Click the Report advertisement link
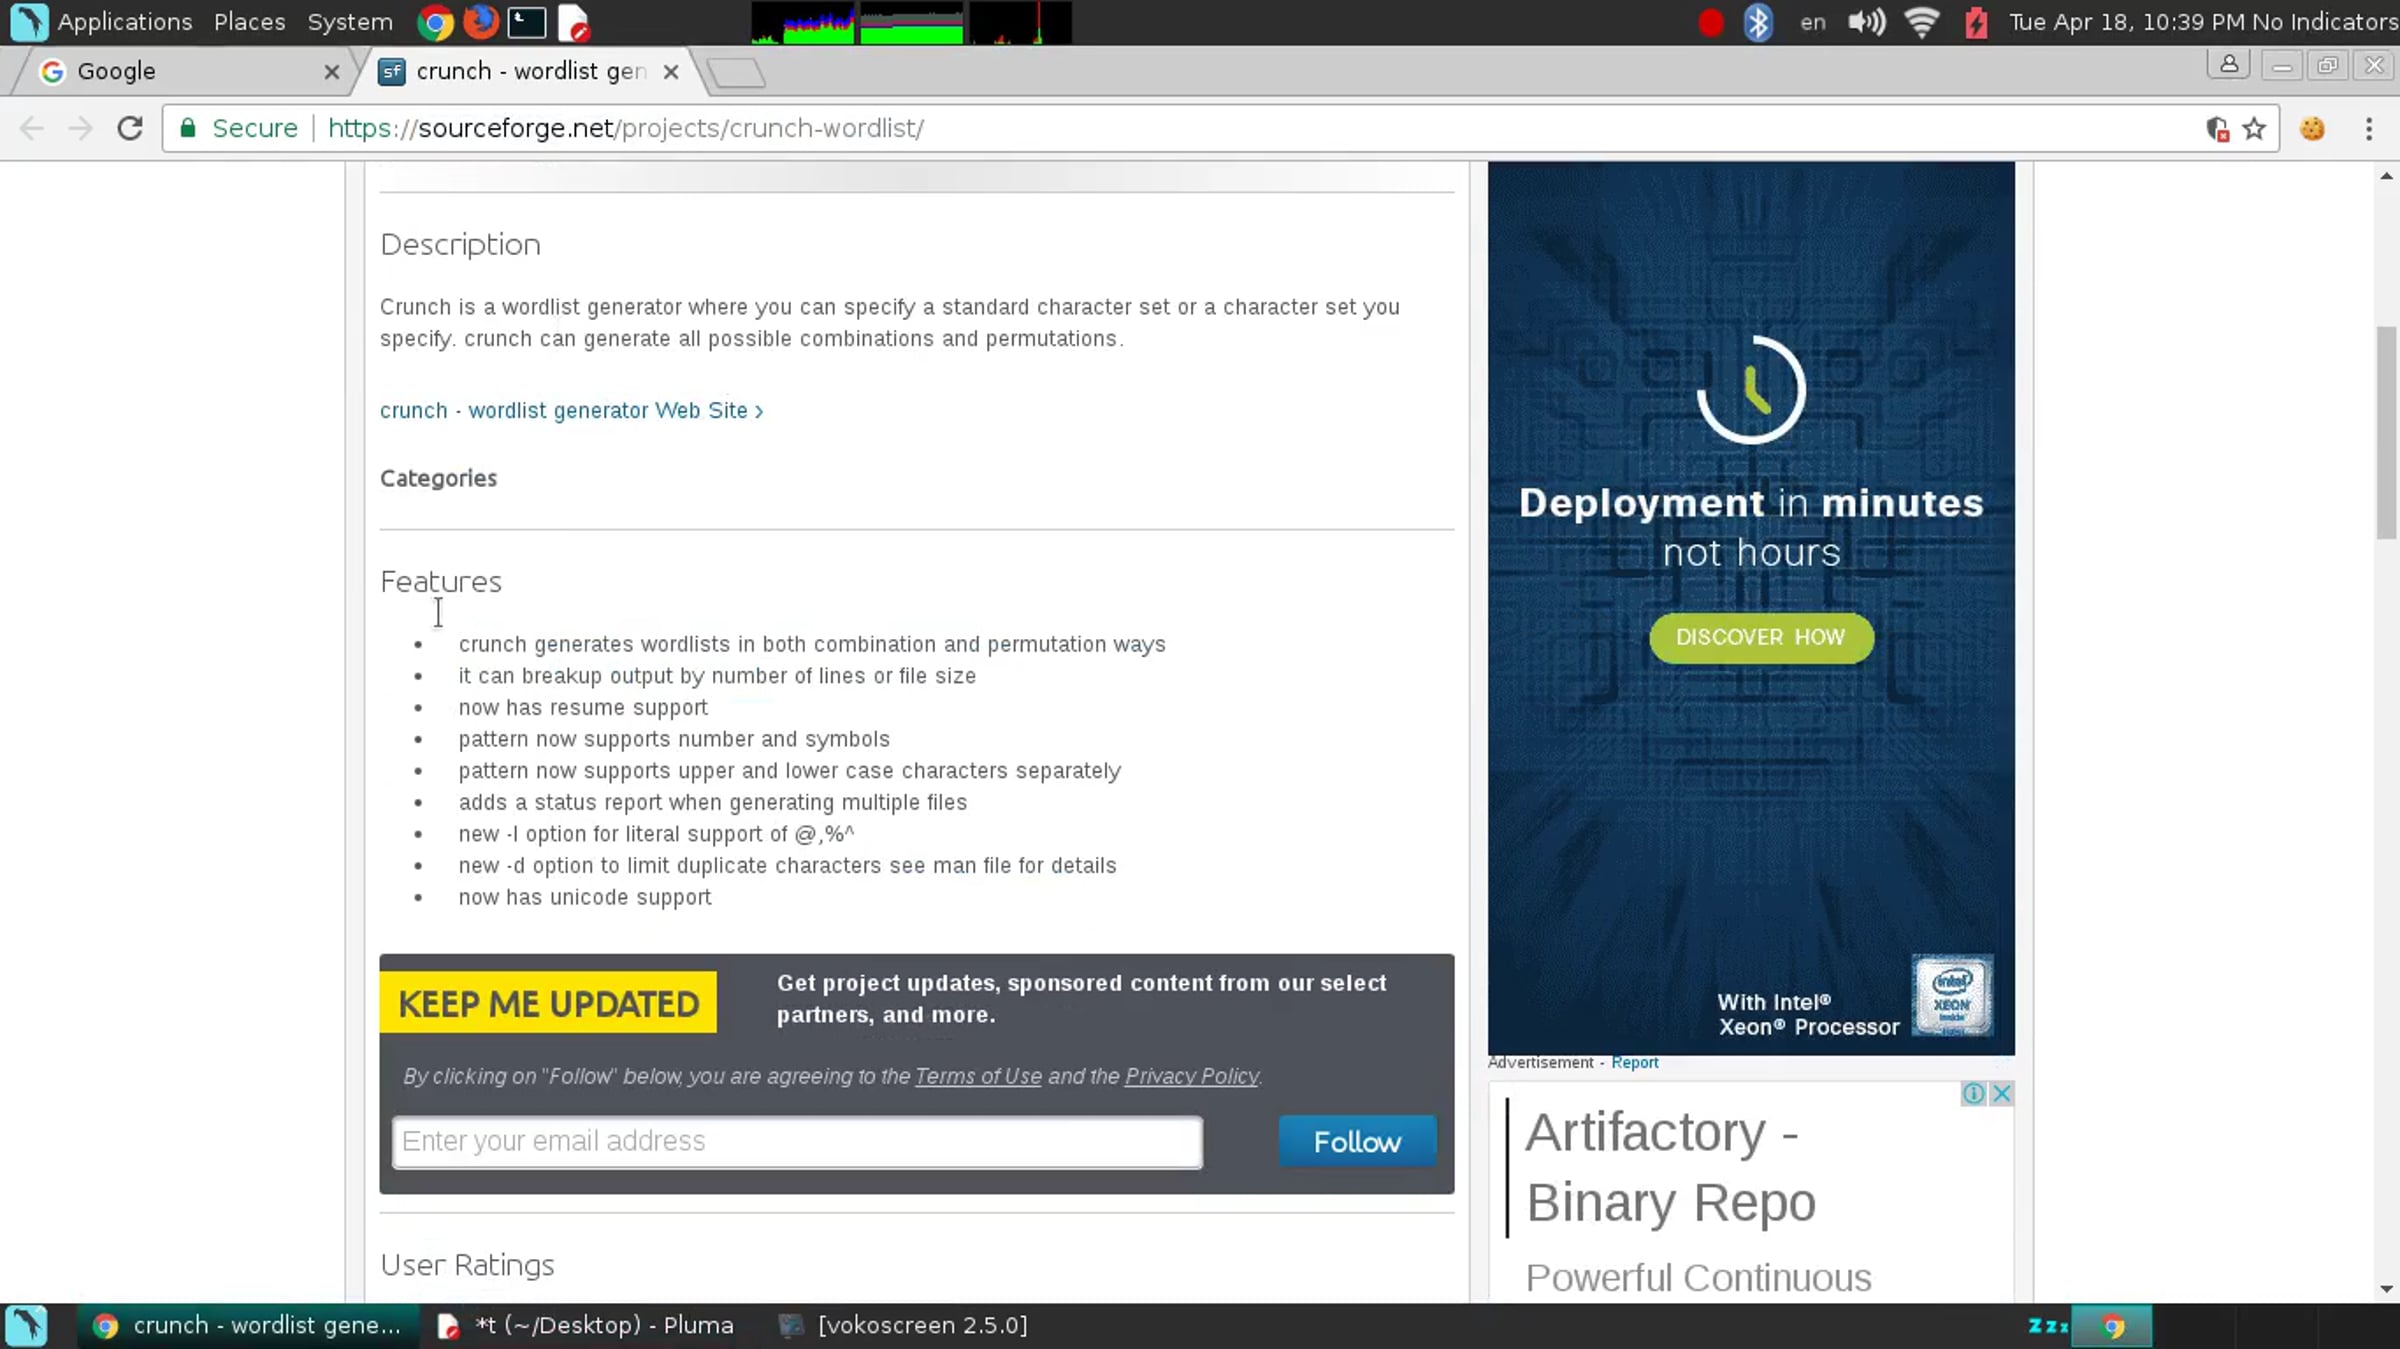 (1634, 1063)
